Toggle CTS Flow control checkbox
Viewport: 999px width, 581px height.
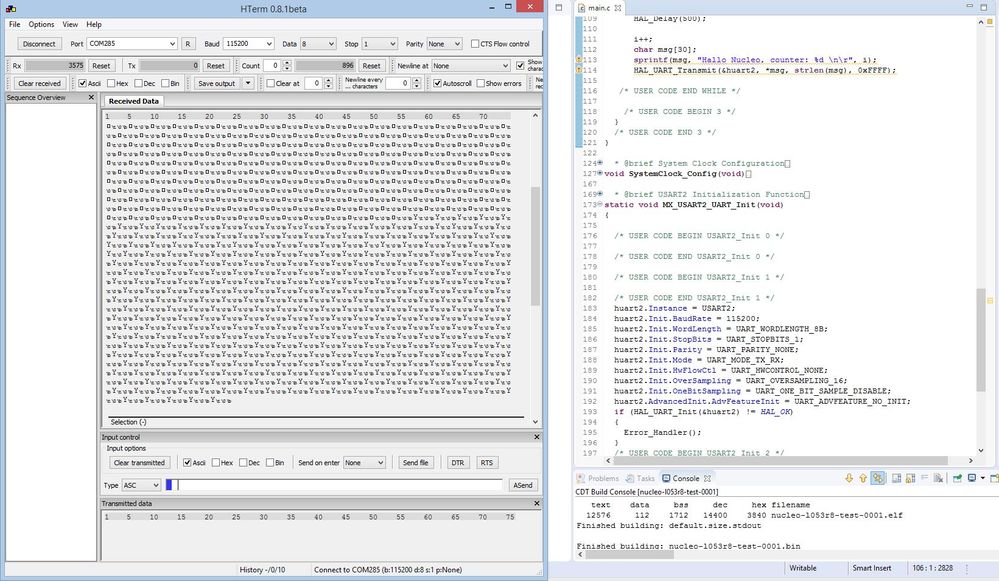(475, 44)
